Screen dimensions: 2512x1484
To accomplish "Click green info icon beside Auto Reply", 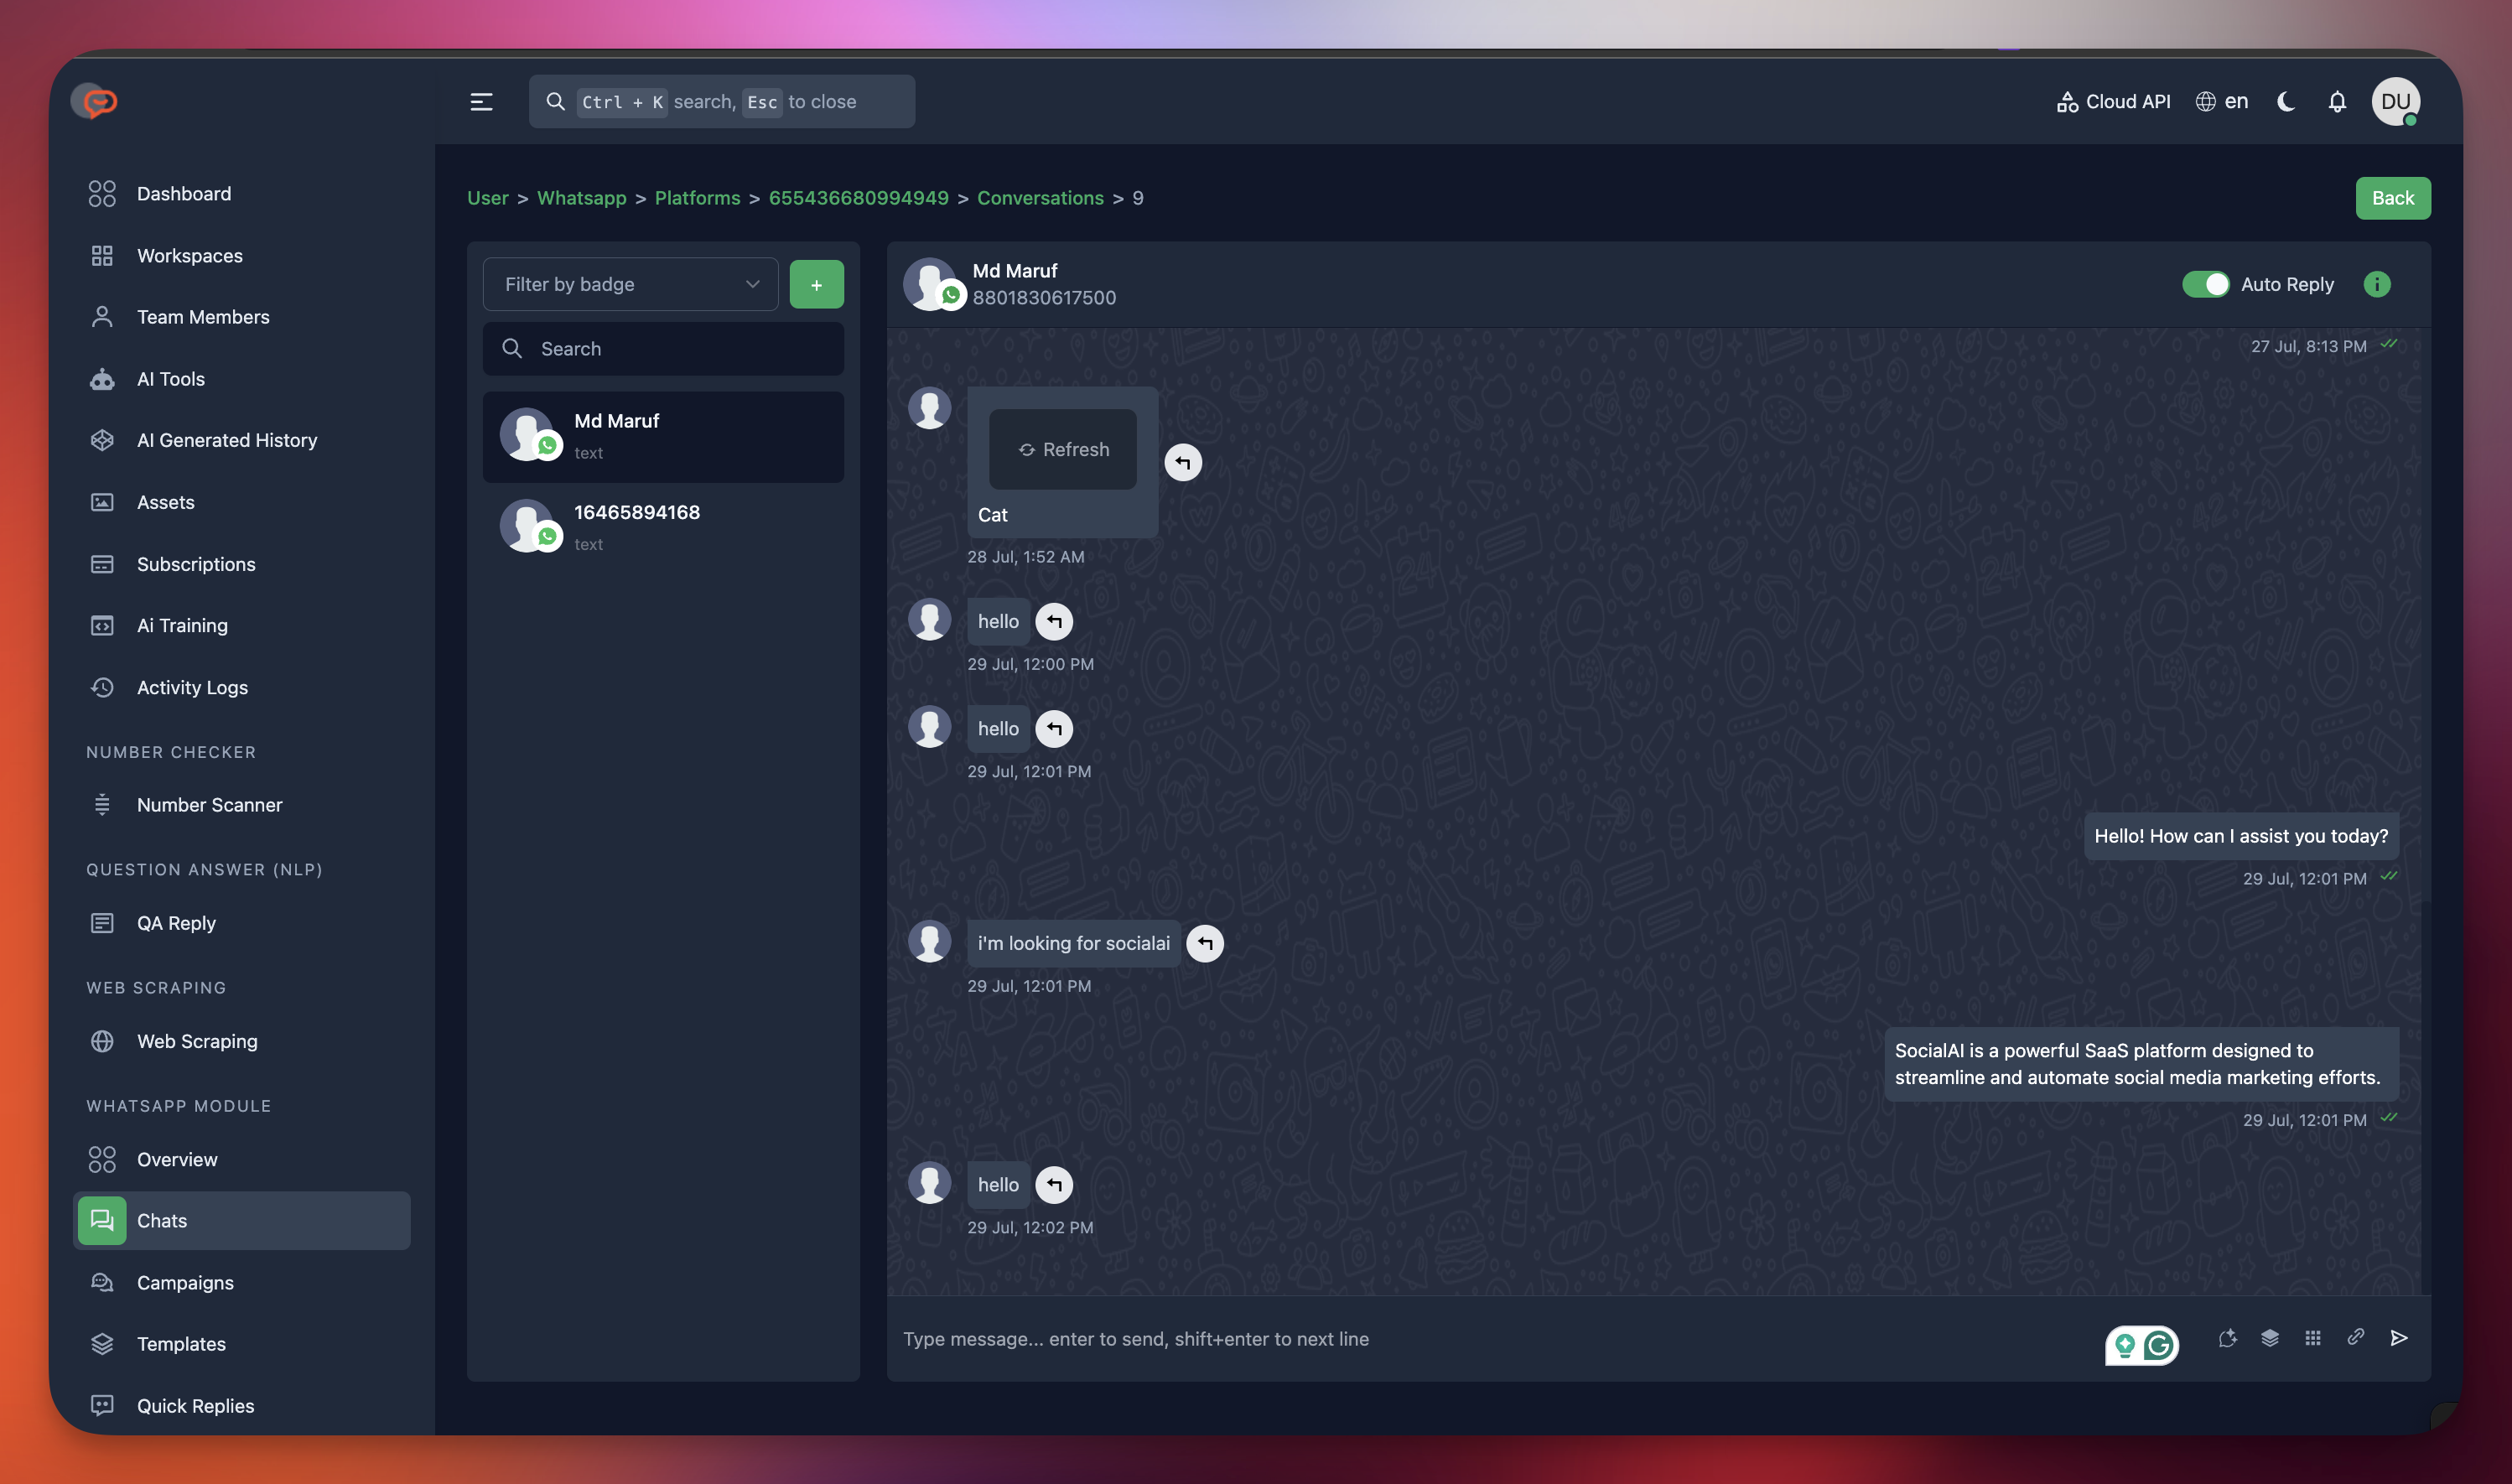I will [x=2376, y=284].
